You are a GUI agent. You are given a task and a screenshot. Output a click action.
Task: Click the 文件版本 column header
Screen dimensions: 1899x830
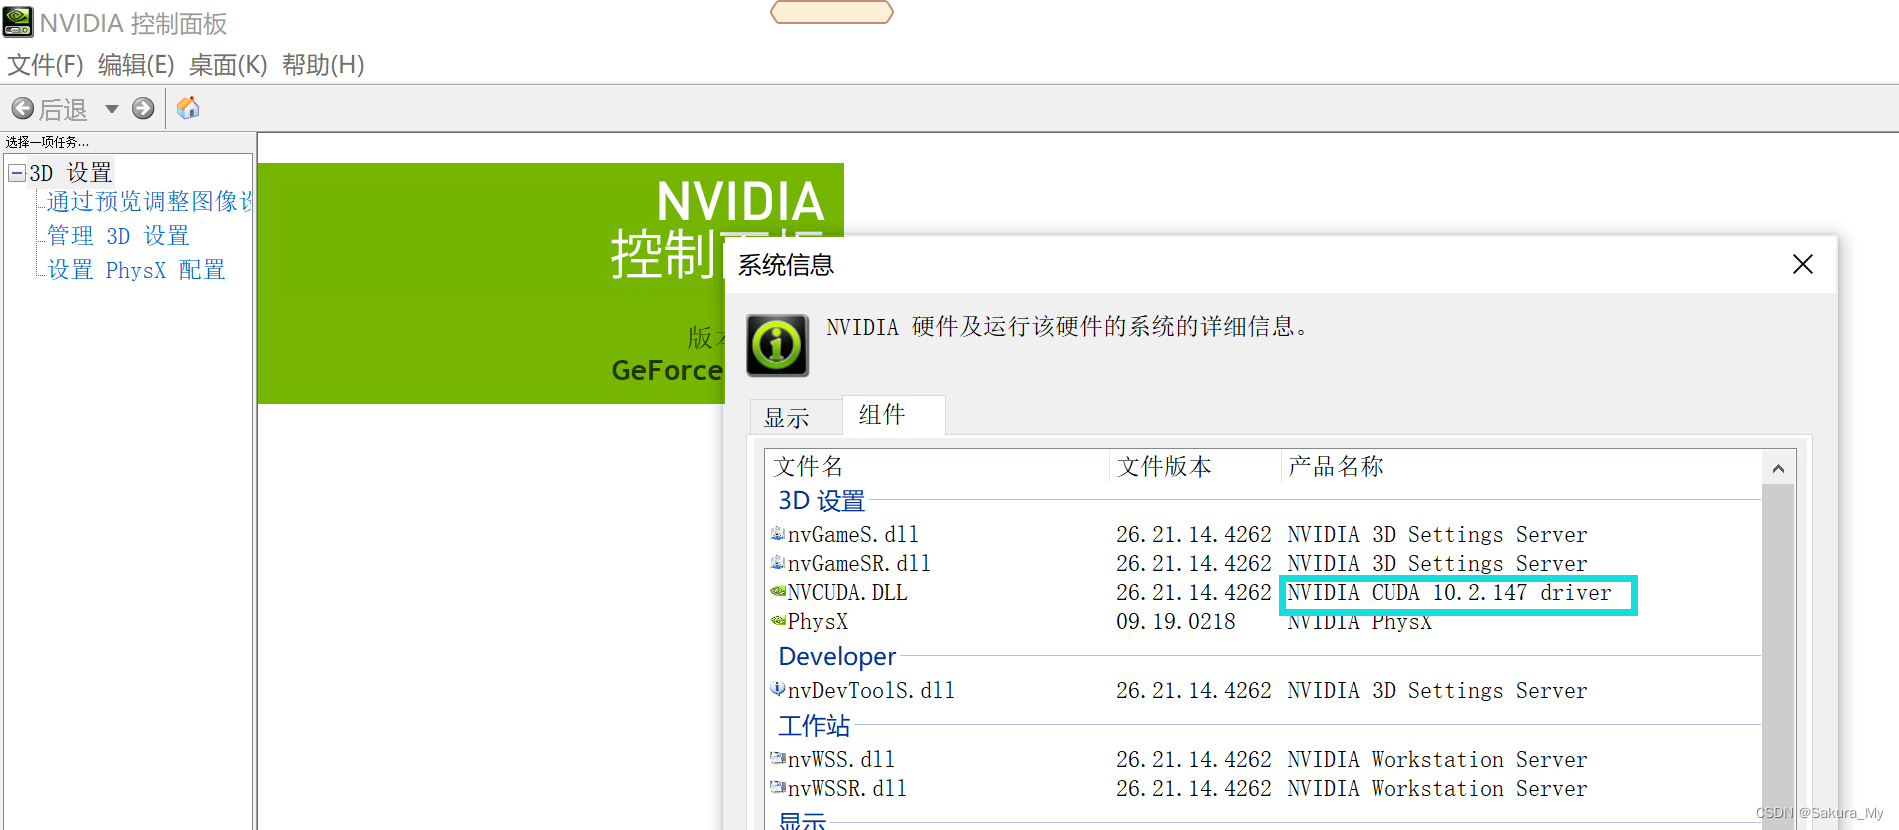(x=1195, y=466)
